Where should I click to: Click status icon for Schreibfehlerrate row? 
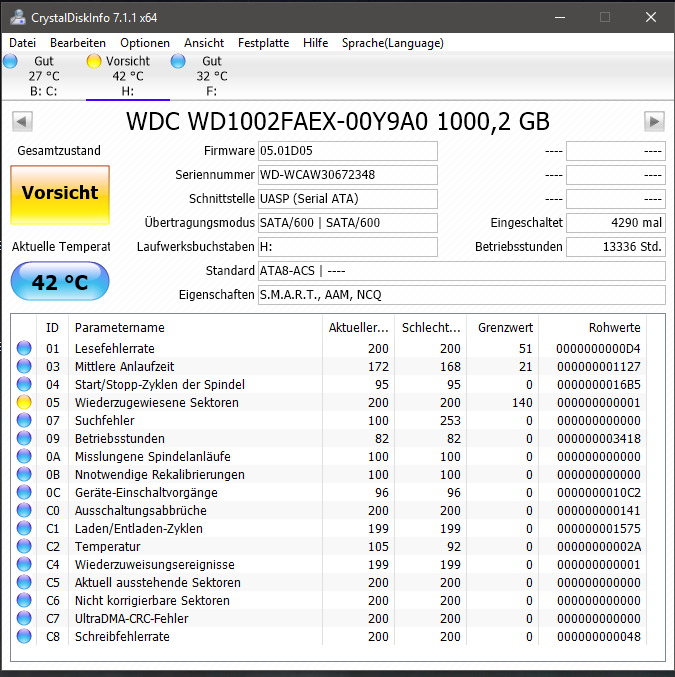pyautogui.click(x=24, y=636)
